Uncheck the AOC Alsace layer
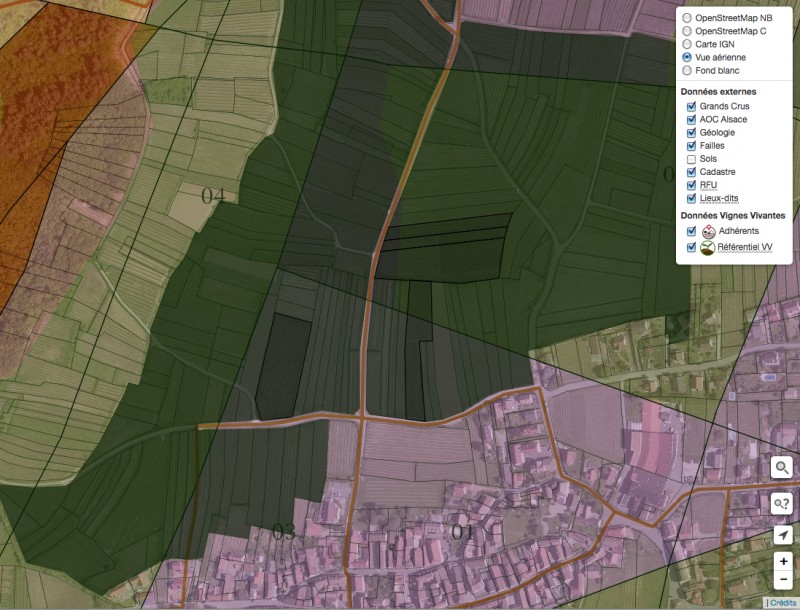 [x=688, y=119]
